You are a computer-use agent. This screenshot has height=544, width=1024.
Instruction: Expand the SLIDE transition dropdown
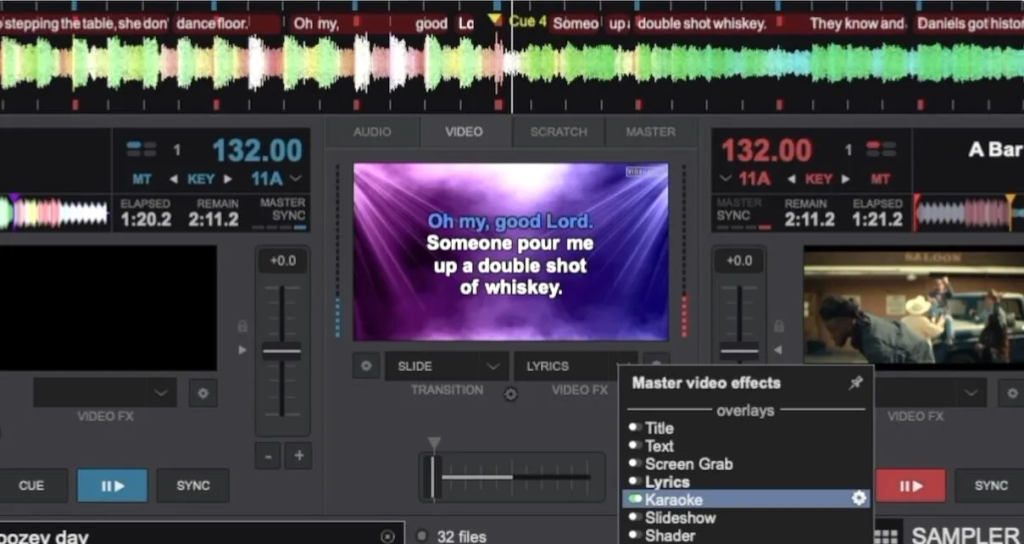[x=493, y=366]
